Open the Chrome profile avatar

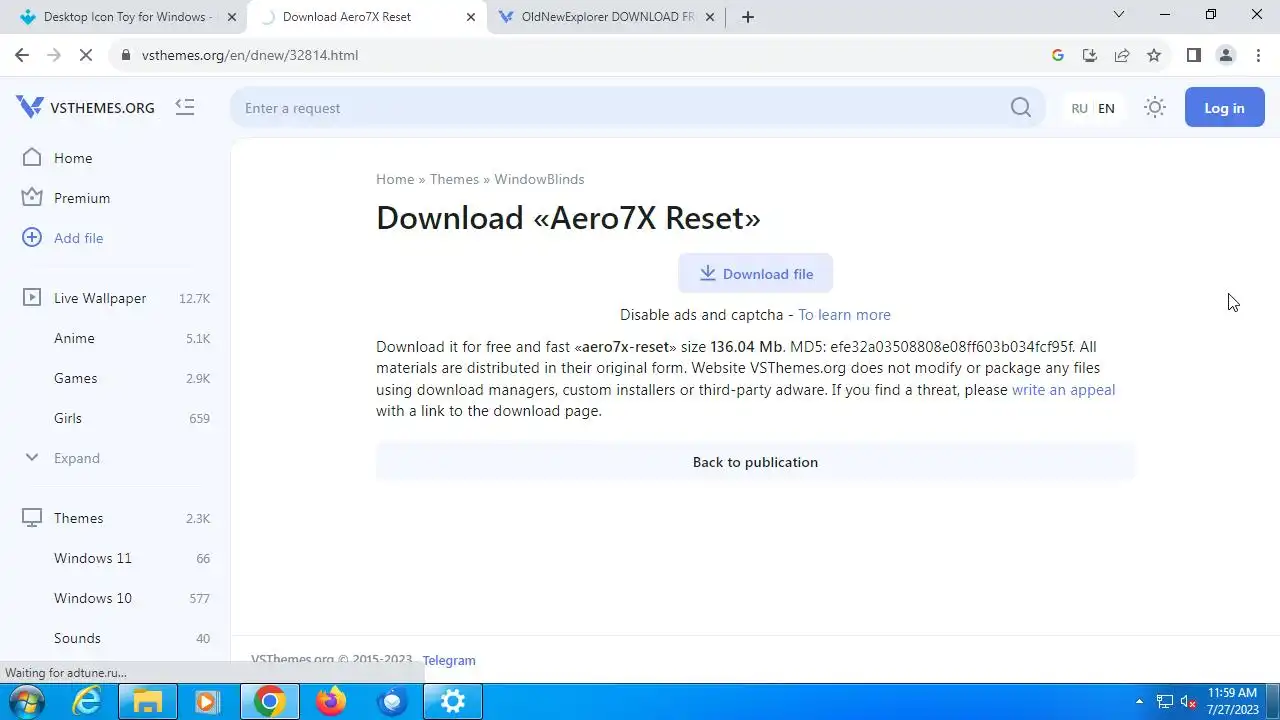point(1226,55)
